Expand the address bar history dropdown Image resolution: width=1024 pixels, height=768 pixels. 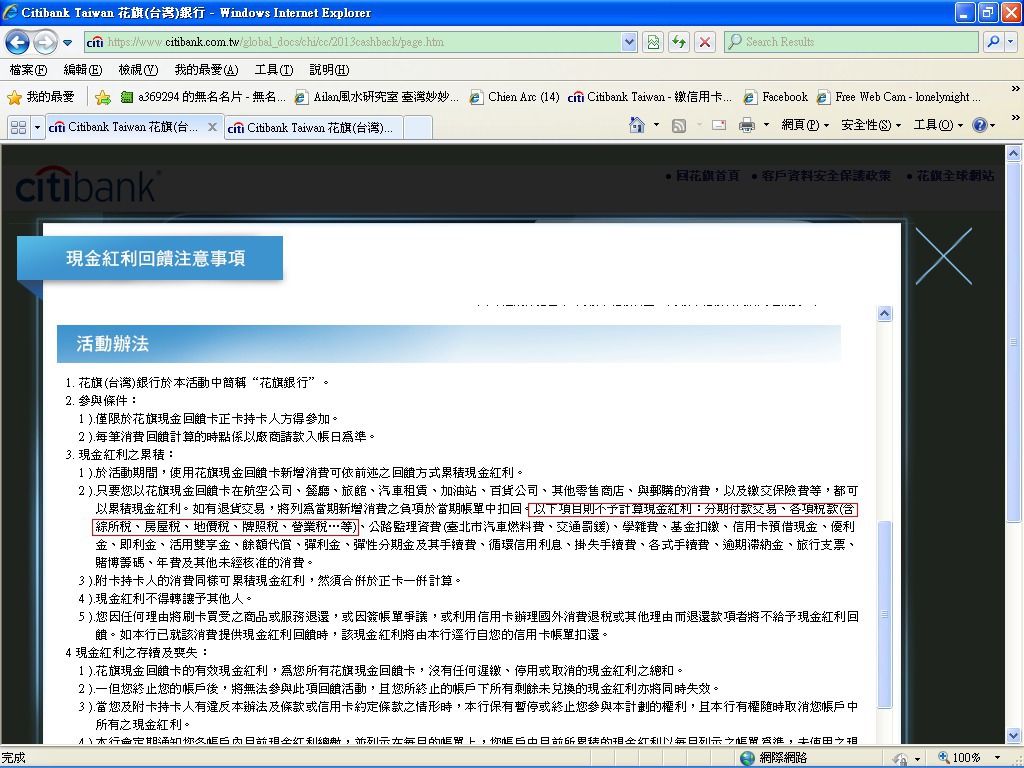point(629,42)
